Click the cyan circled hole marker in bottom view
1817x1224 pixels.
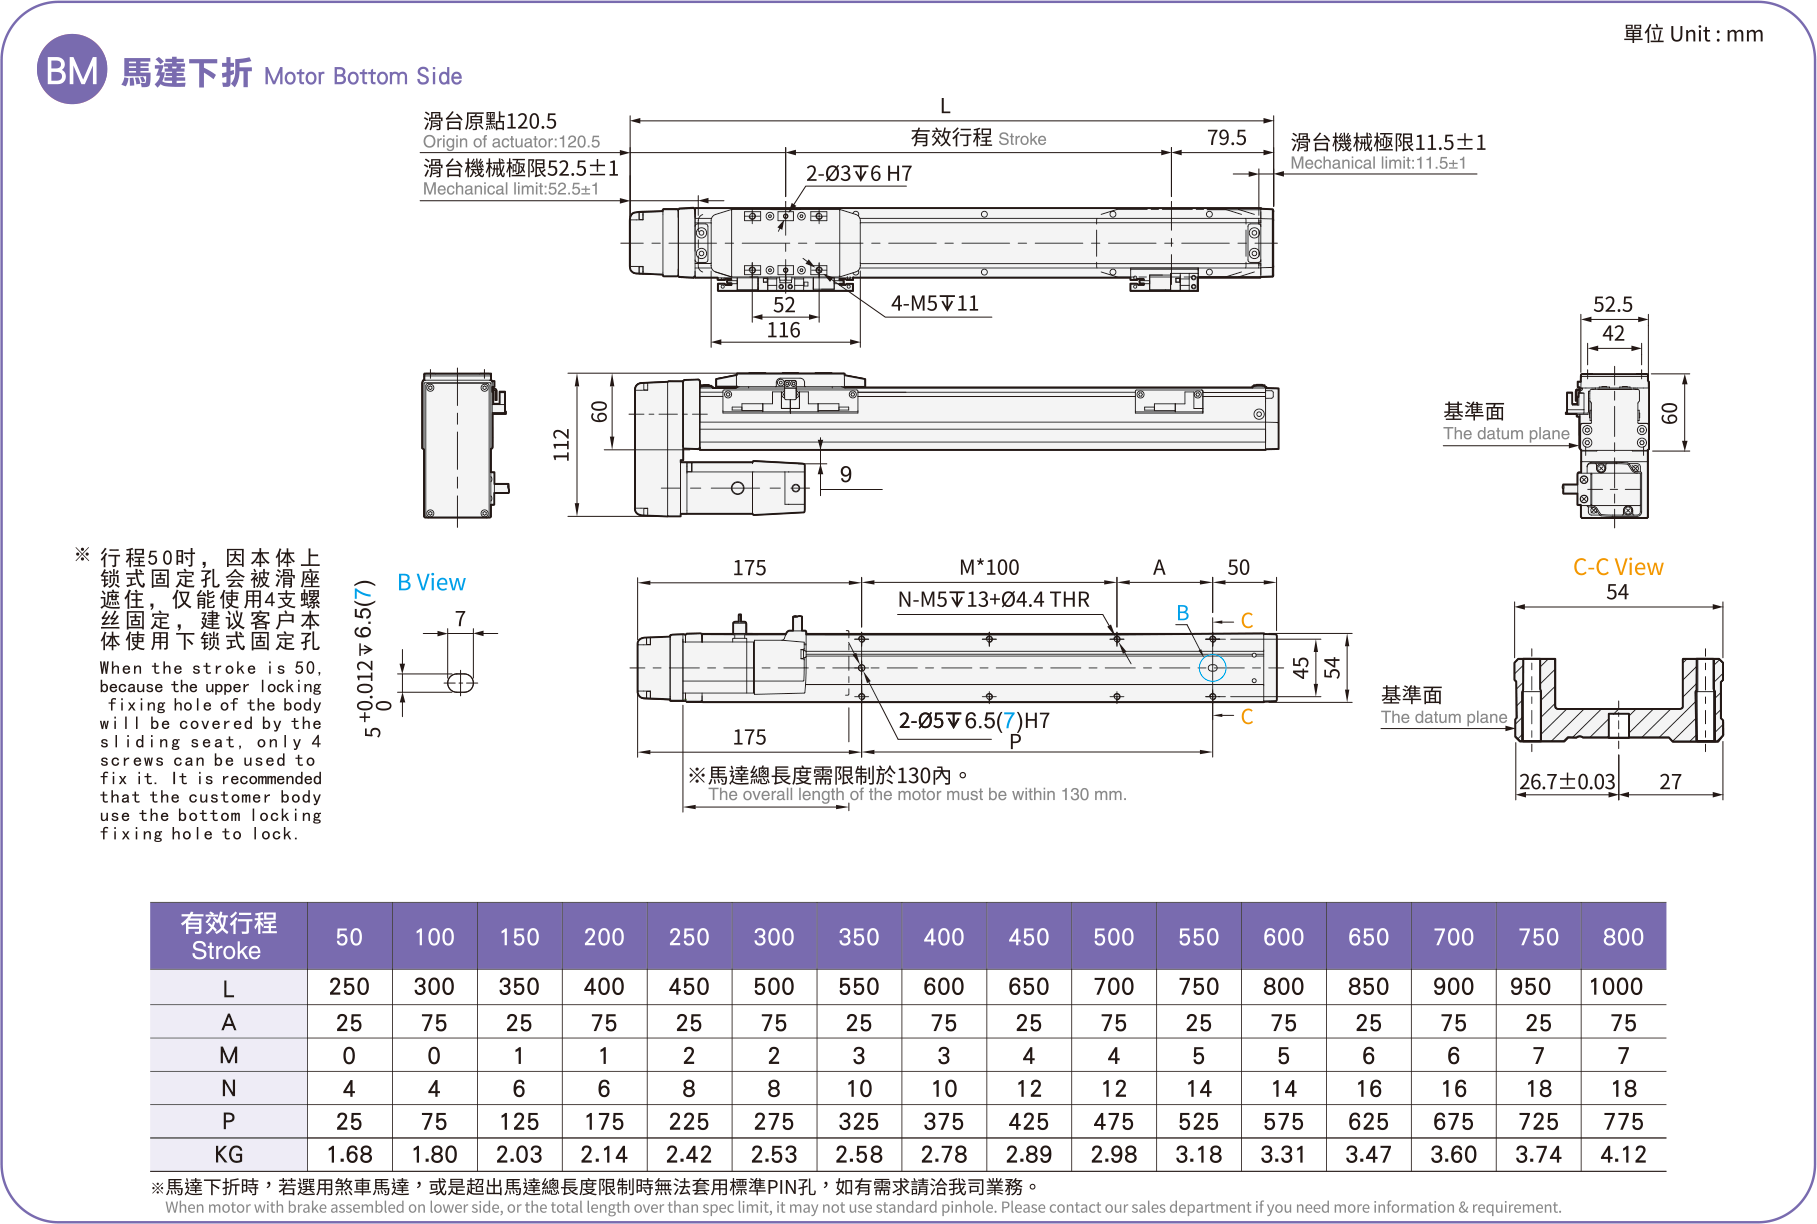(1212, 667)
